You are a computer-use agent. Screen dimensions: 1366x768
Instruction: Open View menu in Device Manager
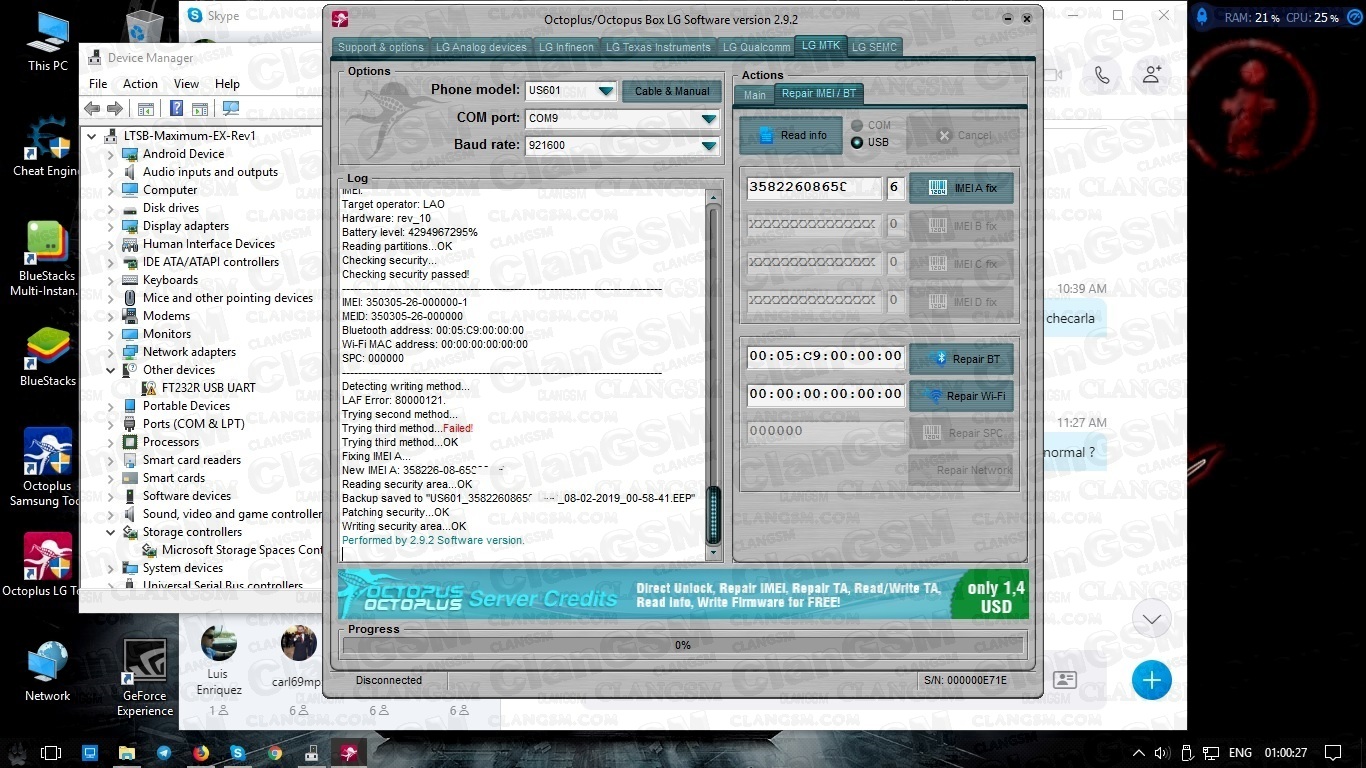186,84
